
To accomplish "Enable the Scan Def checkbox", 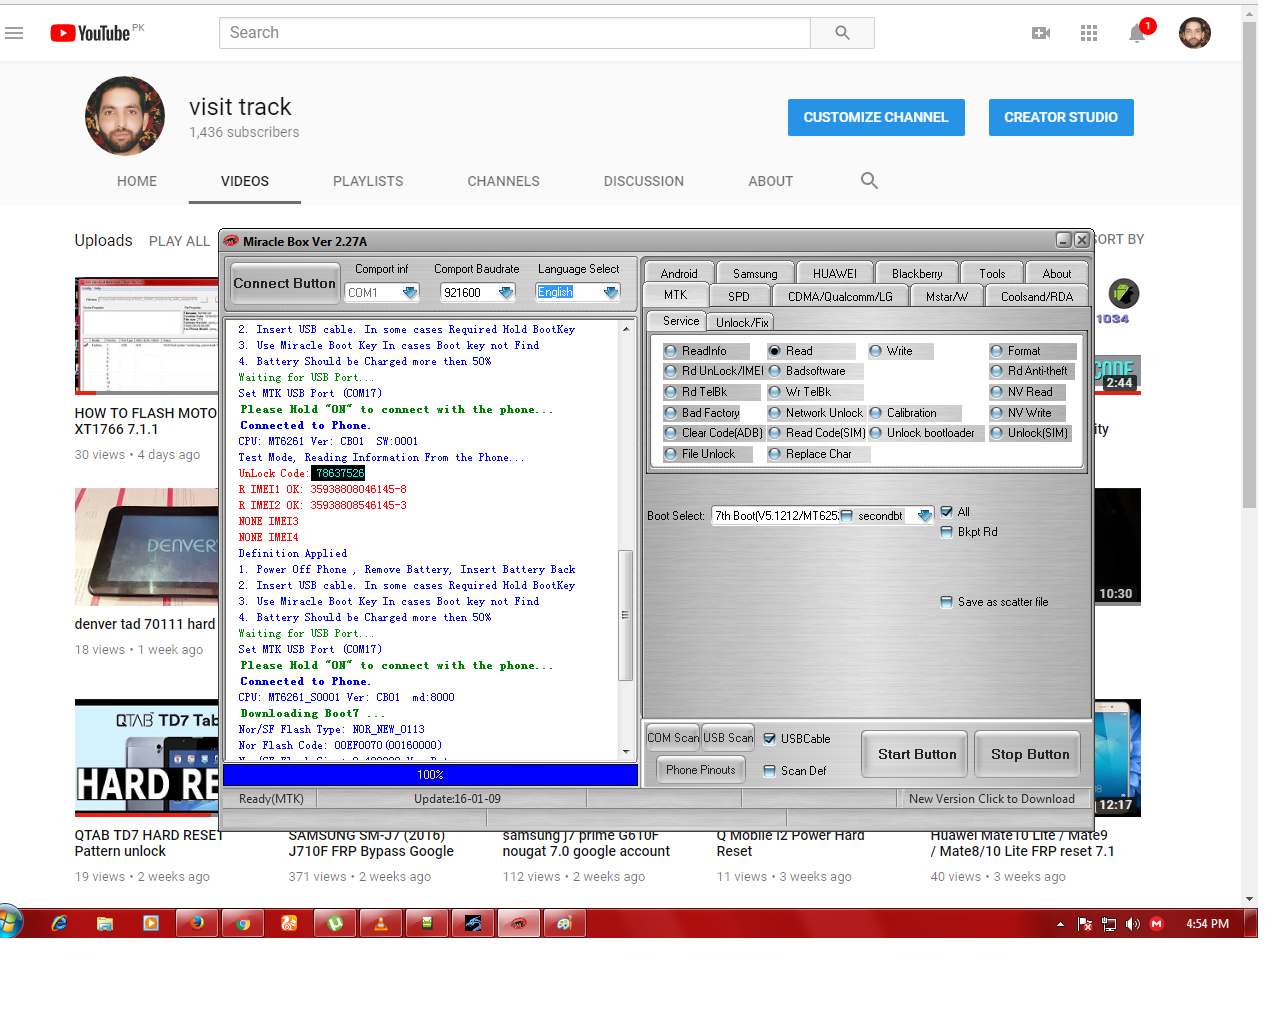I will point(769,771).
